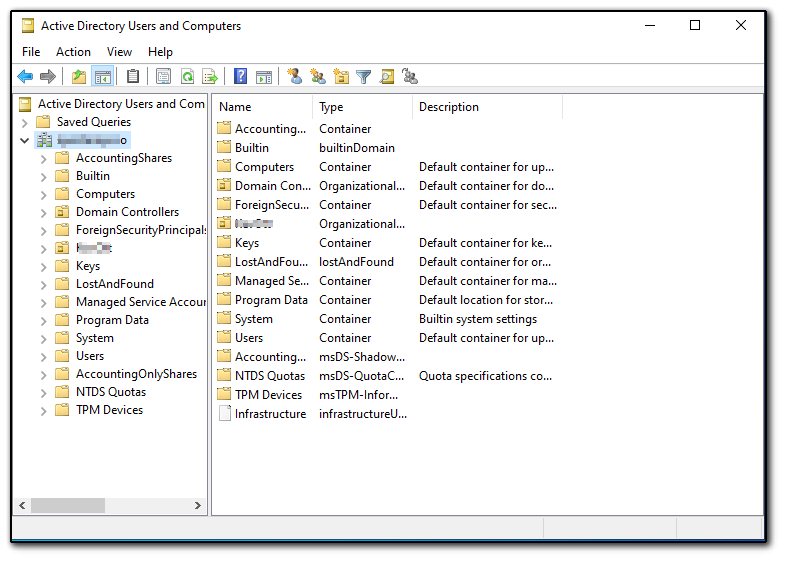The height and width of the screenshot is (561, 785).
Task: Select TPM Devices row in list
Action: (387, 395)
